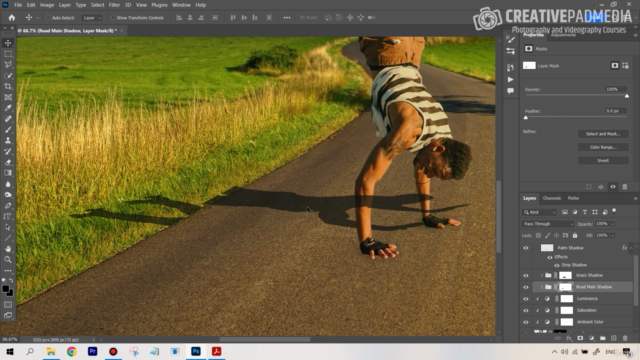Lock transparent pixels icon

(x=538, y=236)
